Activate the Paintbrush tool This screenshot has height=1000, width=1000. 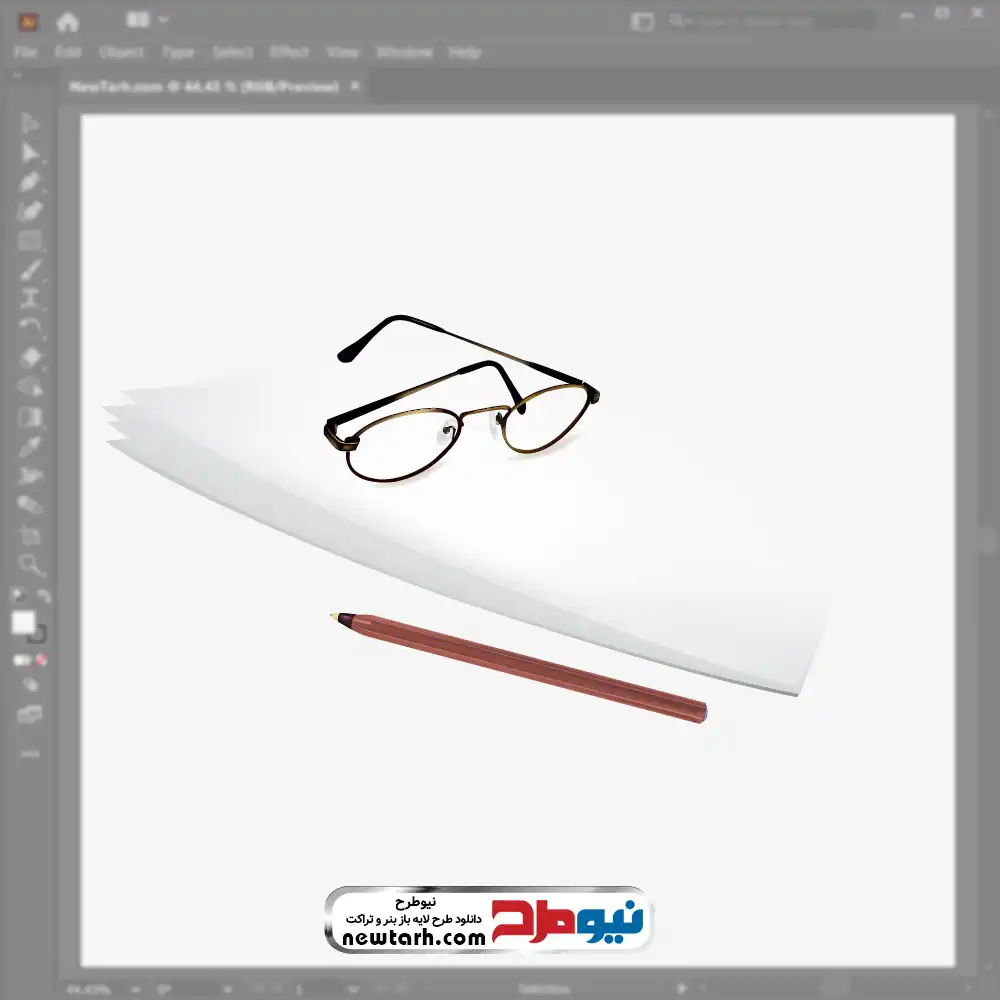30,270
